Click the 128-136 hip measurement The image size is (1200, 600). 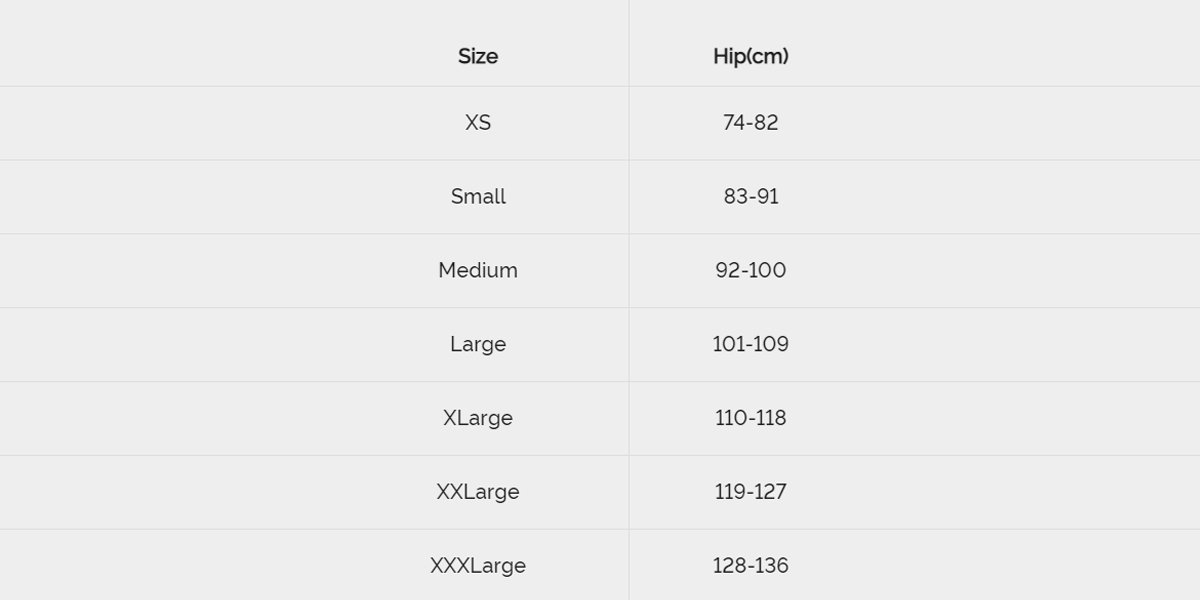[750, 566]
